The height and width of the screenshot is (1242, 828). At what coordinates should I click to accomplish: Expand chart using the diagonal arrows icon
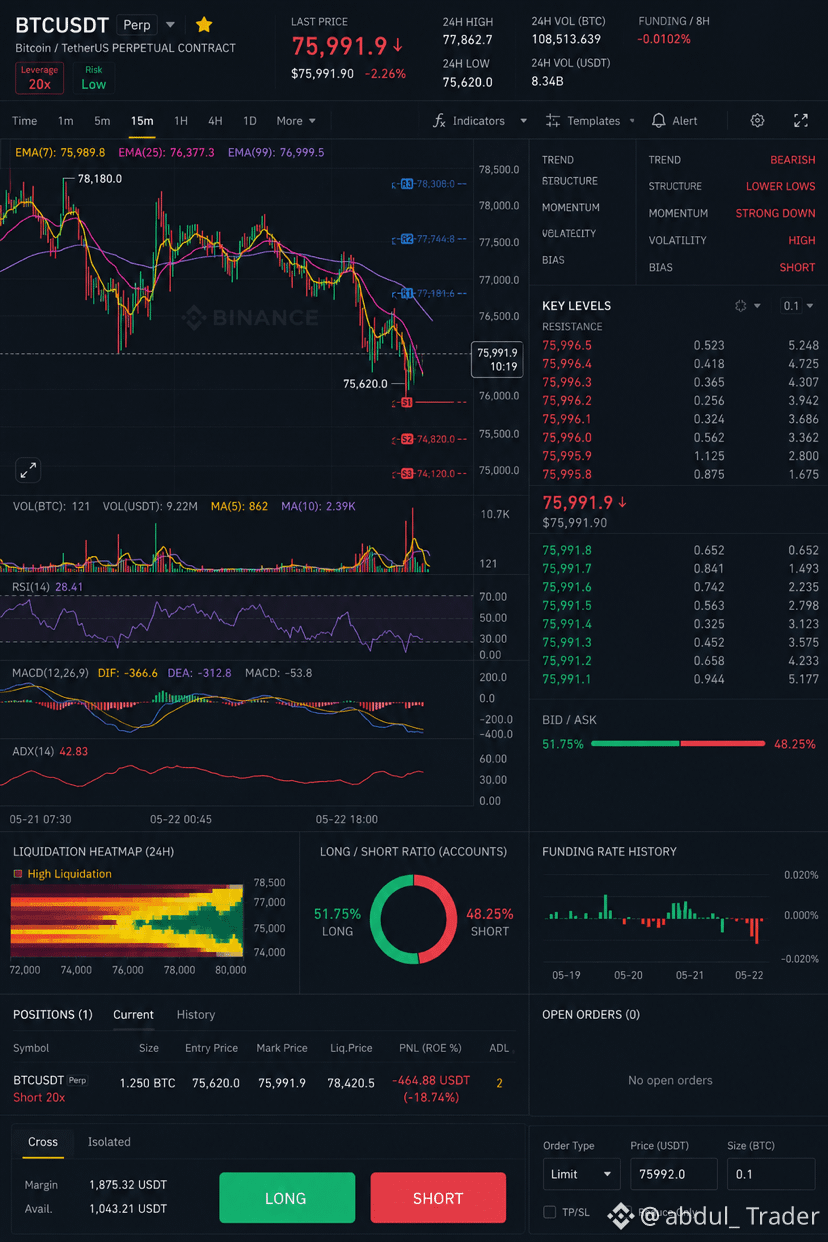click(28, 469)
